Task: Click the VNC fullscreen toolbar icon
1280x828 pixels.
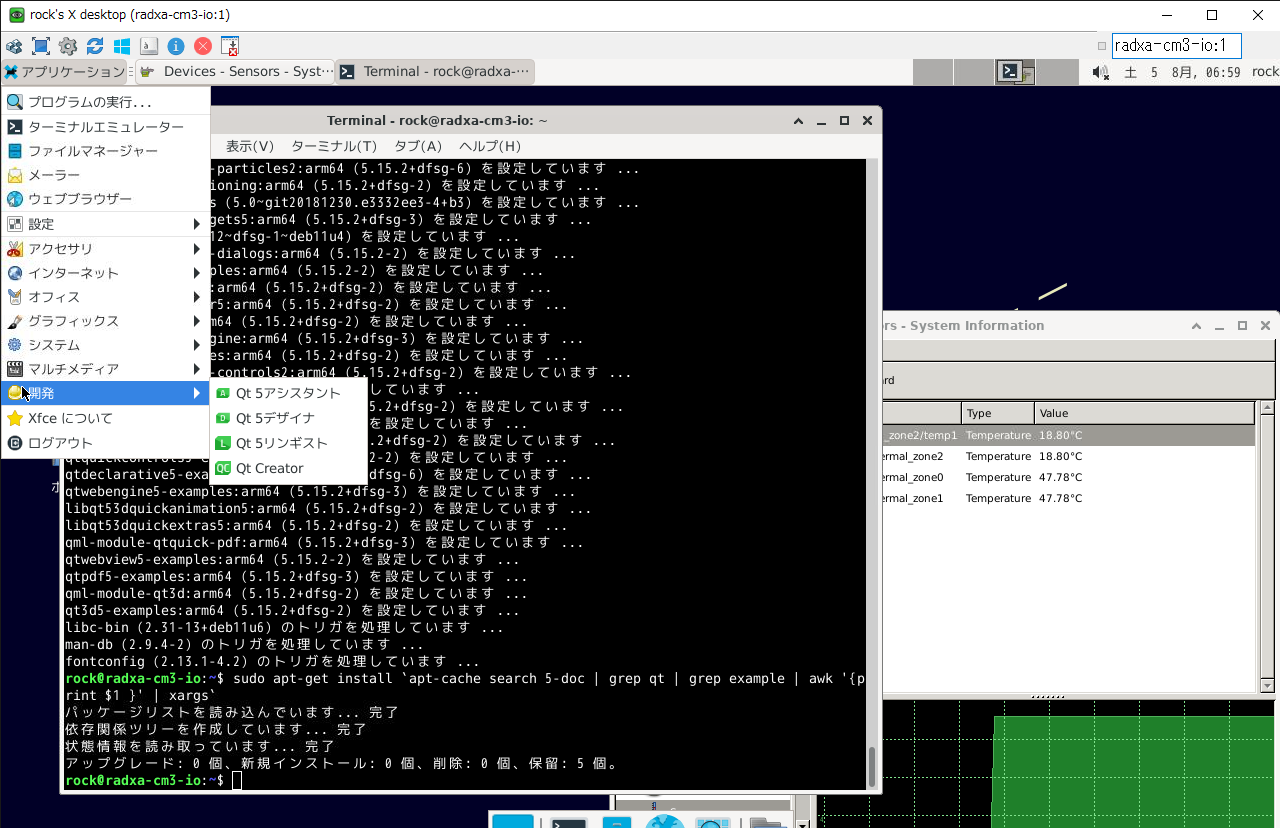Action: pos(41,46)
